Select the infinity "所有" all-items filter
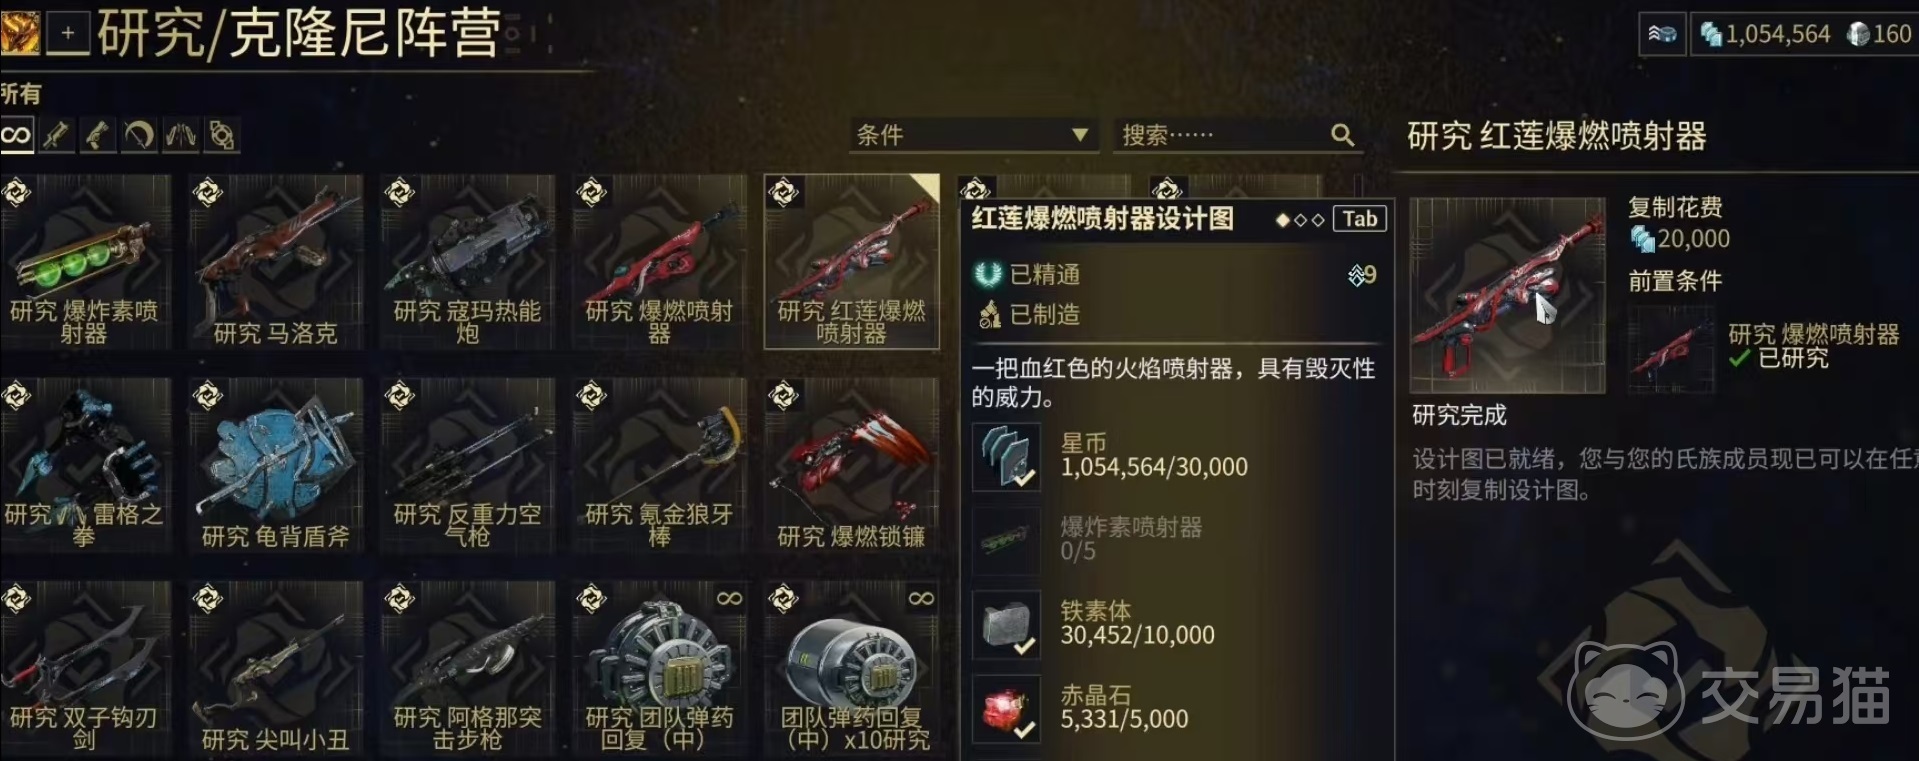 (17, 135)
